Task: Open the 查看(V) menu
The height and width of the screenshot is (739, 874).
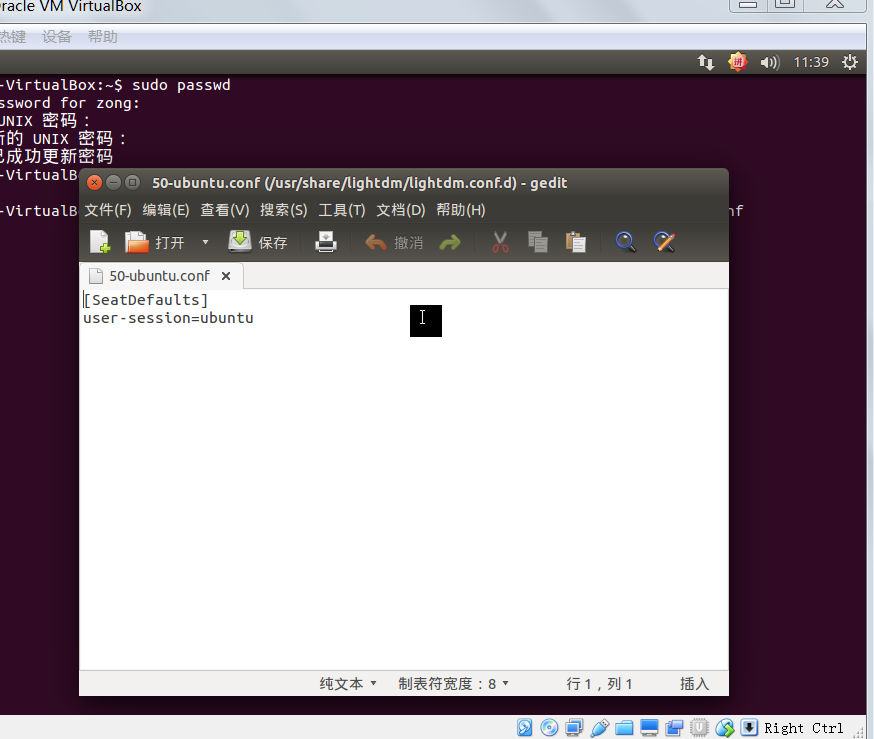Action: [225, 210]
